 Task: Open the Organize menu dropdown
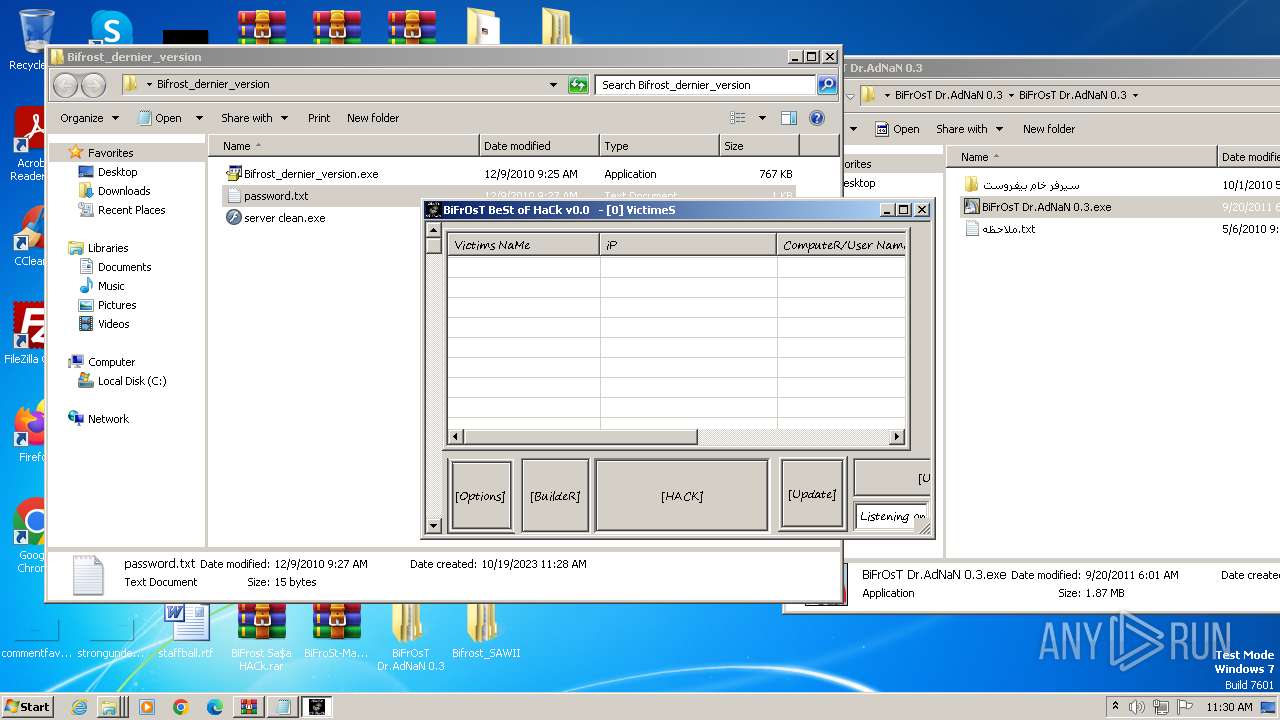coord(89,118)
